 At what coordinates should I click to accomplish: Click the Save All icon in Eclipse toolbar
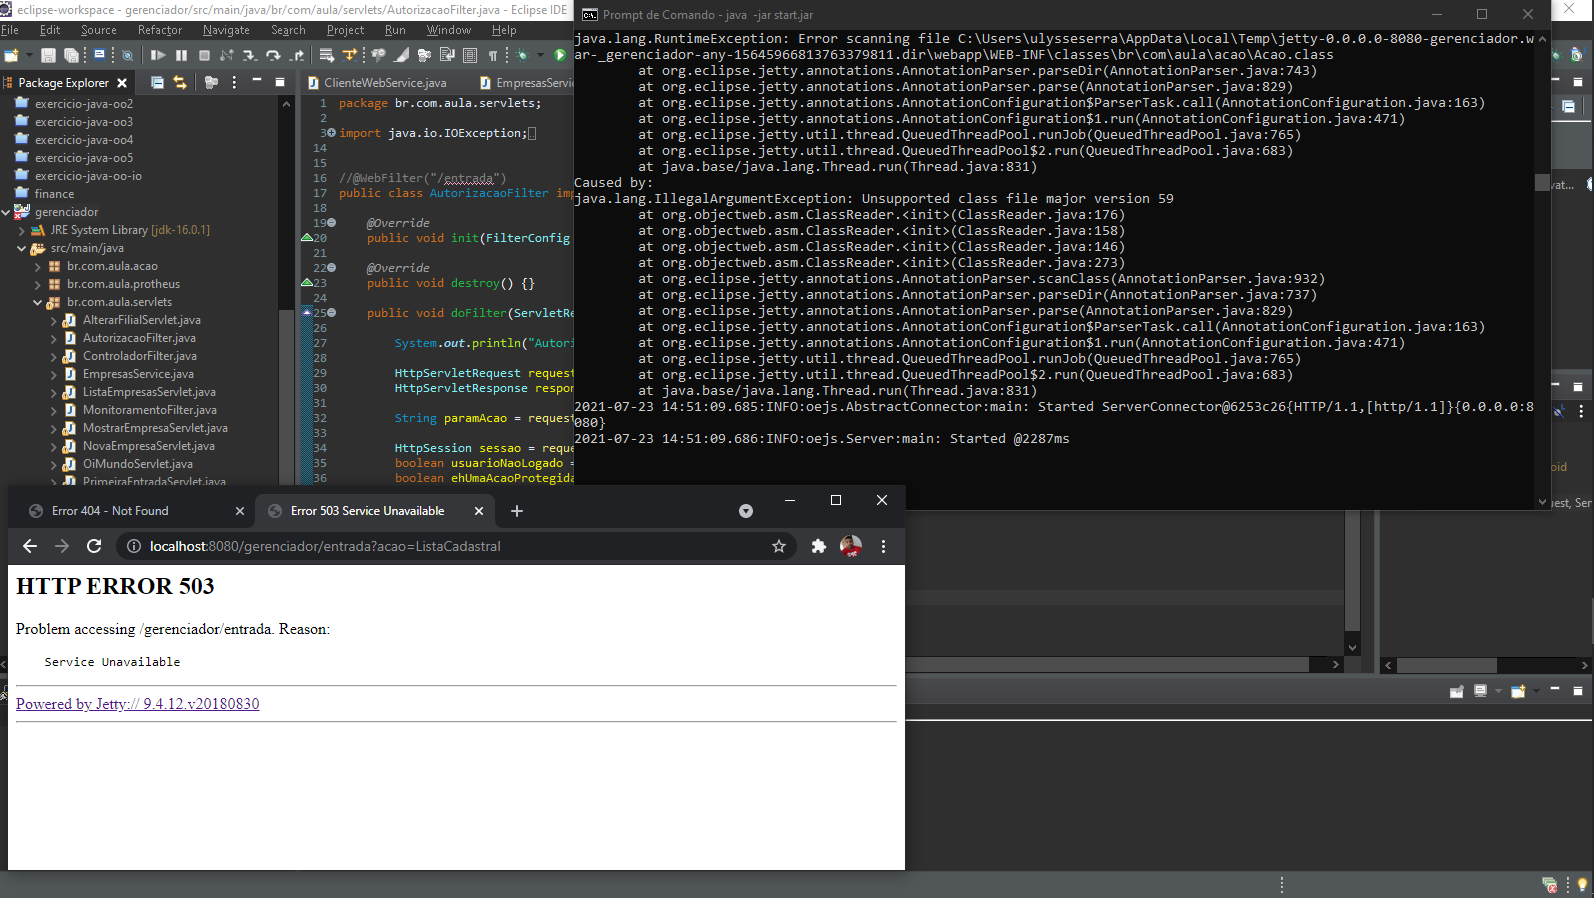71,55
